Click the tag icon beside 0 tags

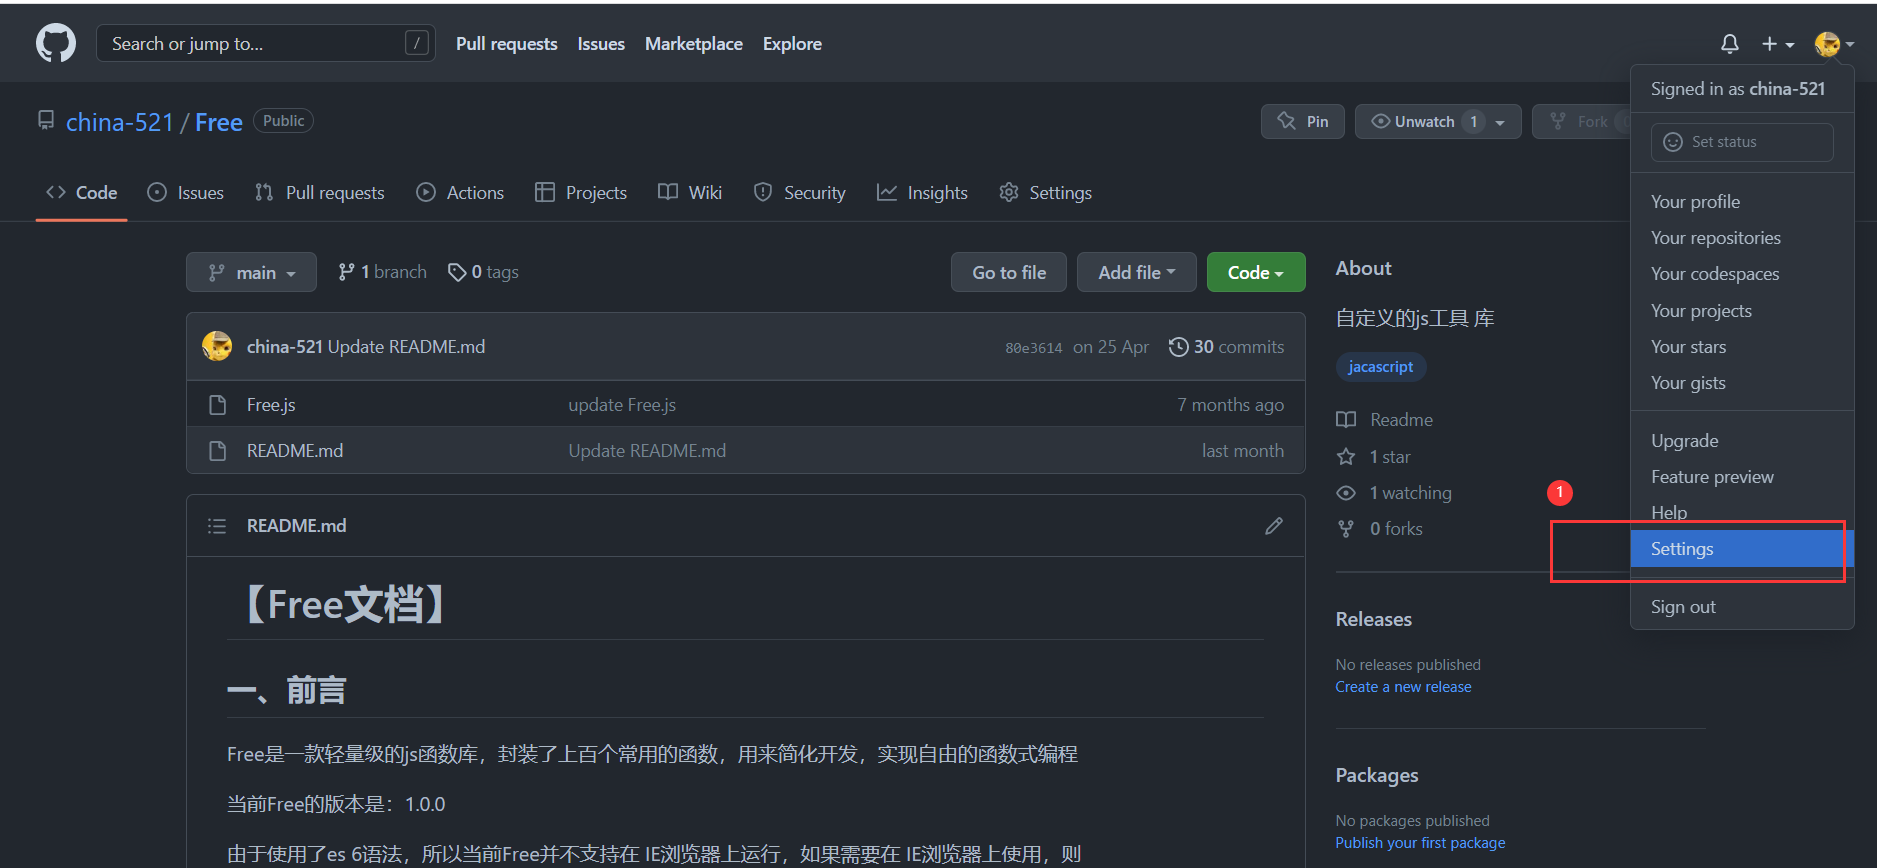pos(457,272)
